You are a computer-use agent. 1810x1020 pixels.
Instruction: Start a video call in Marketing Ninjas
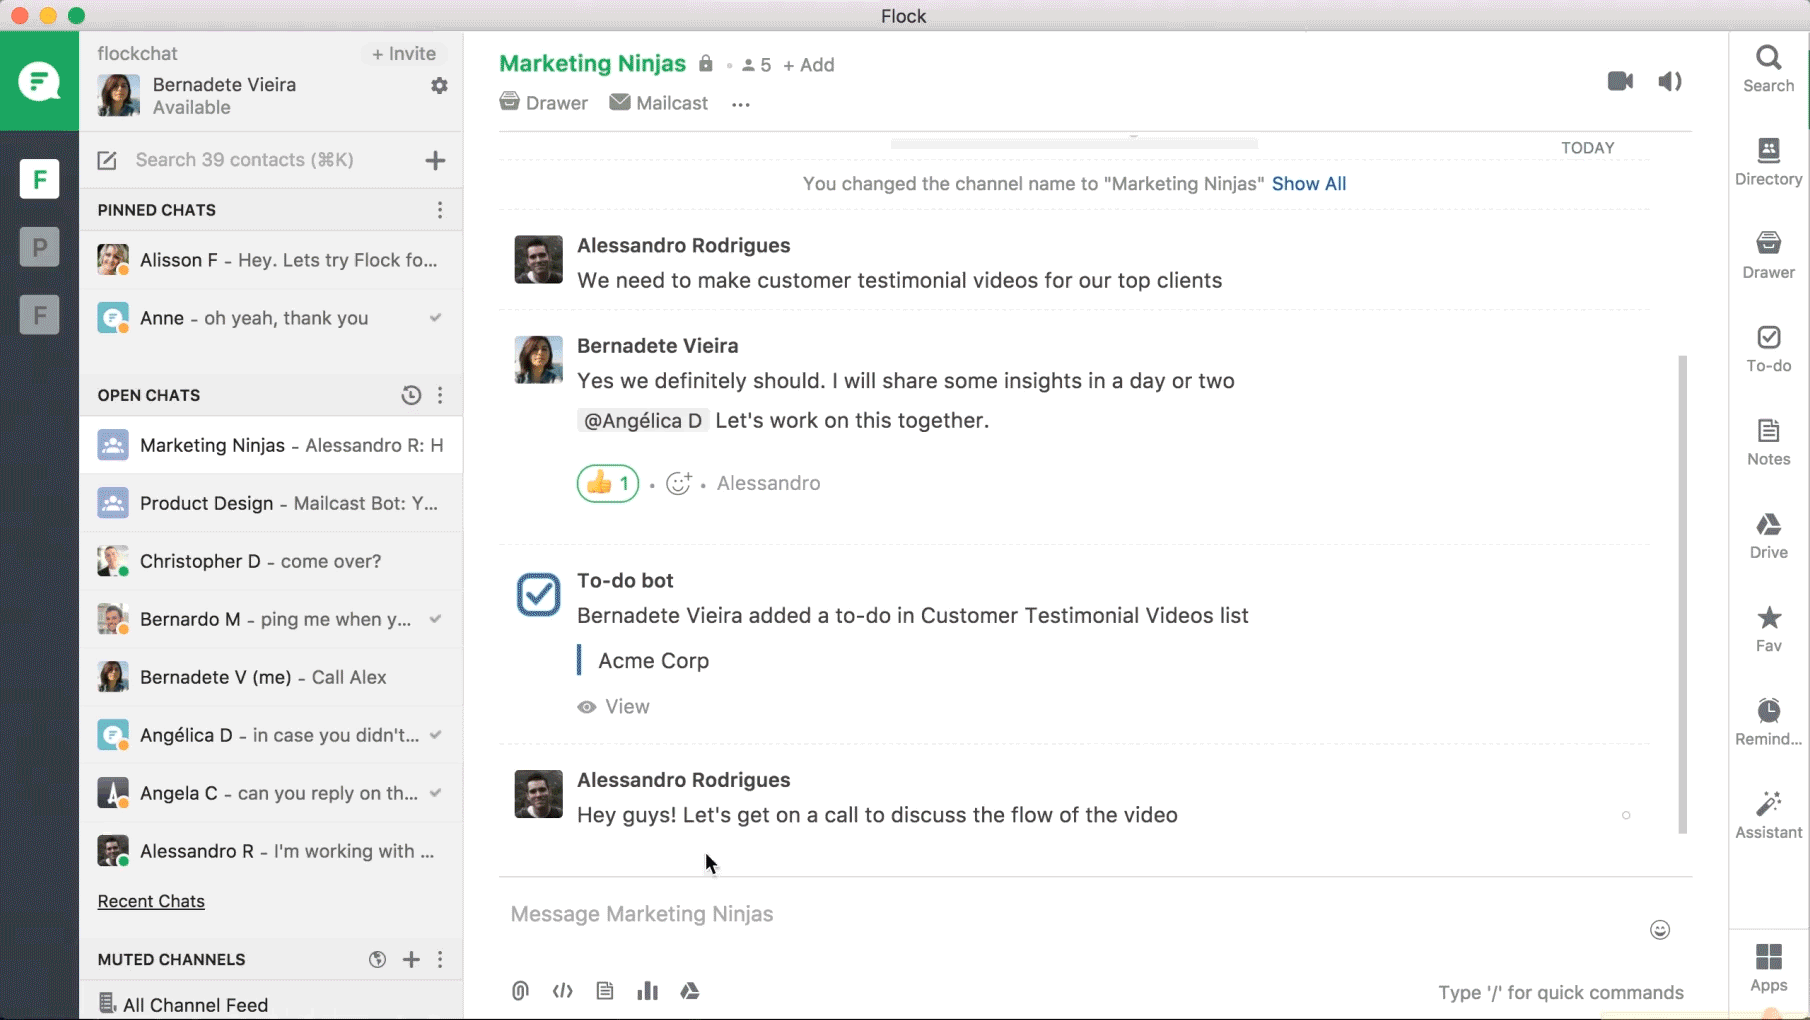click(1620, 81)
